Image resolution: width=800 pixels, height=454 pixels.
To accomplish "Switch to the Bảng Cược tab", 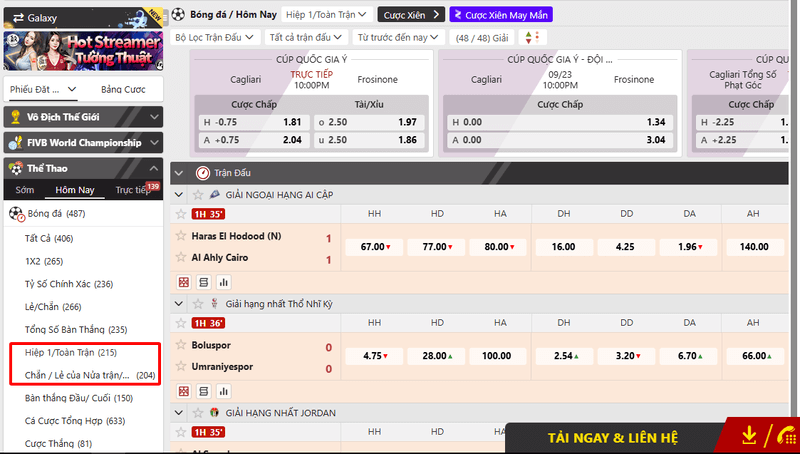I will (x=123, y=89).
